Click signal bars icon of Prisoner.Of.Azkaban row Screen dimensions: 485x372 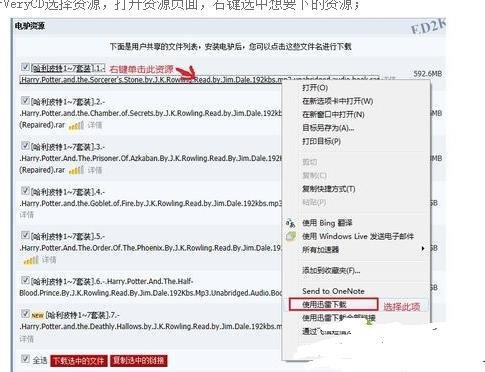(x=76, y=170)
